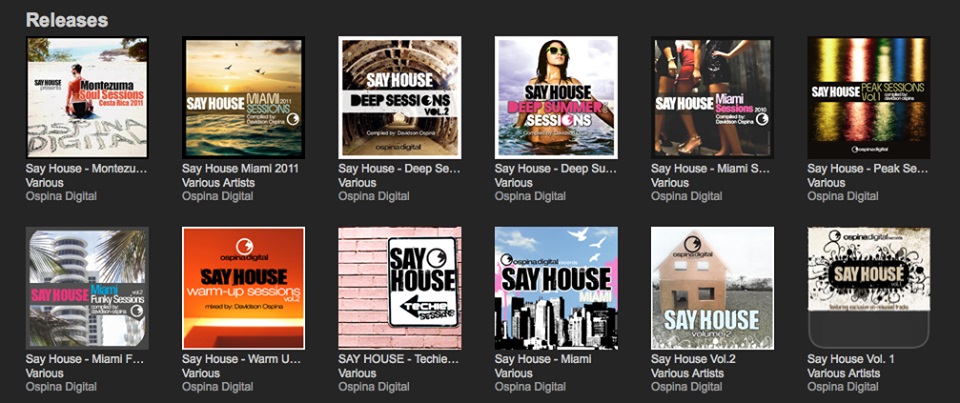Open the Deep Summer Sessions album artwork

coord(556,97)
